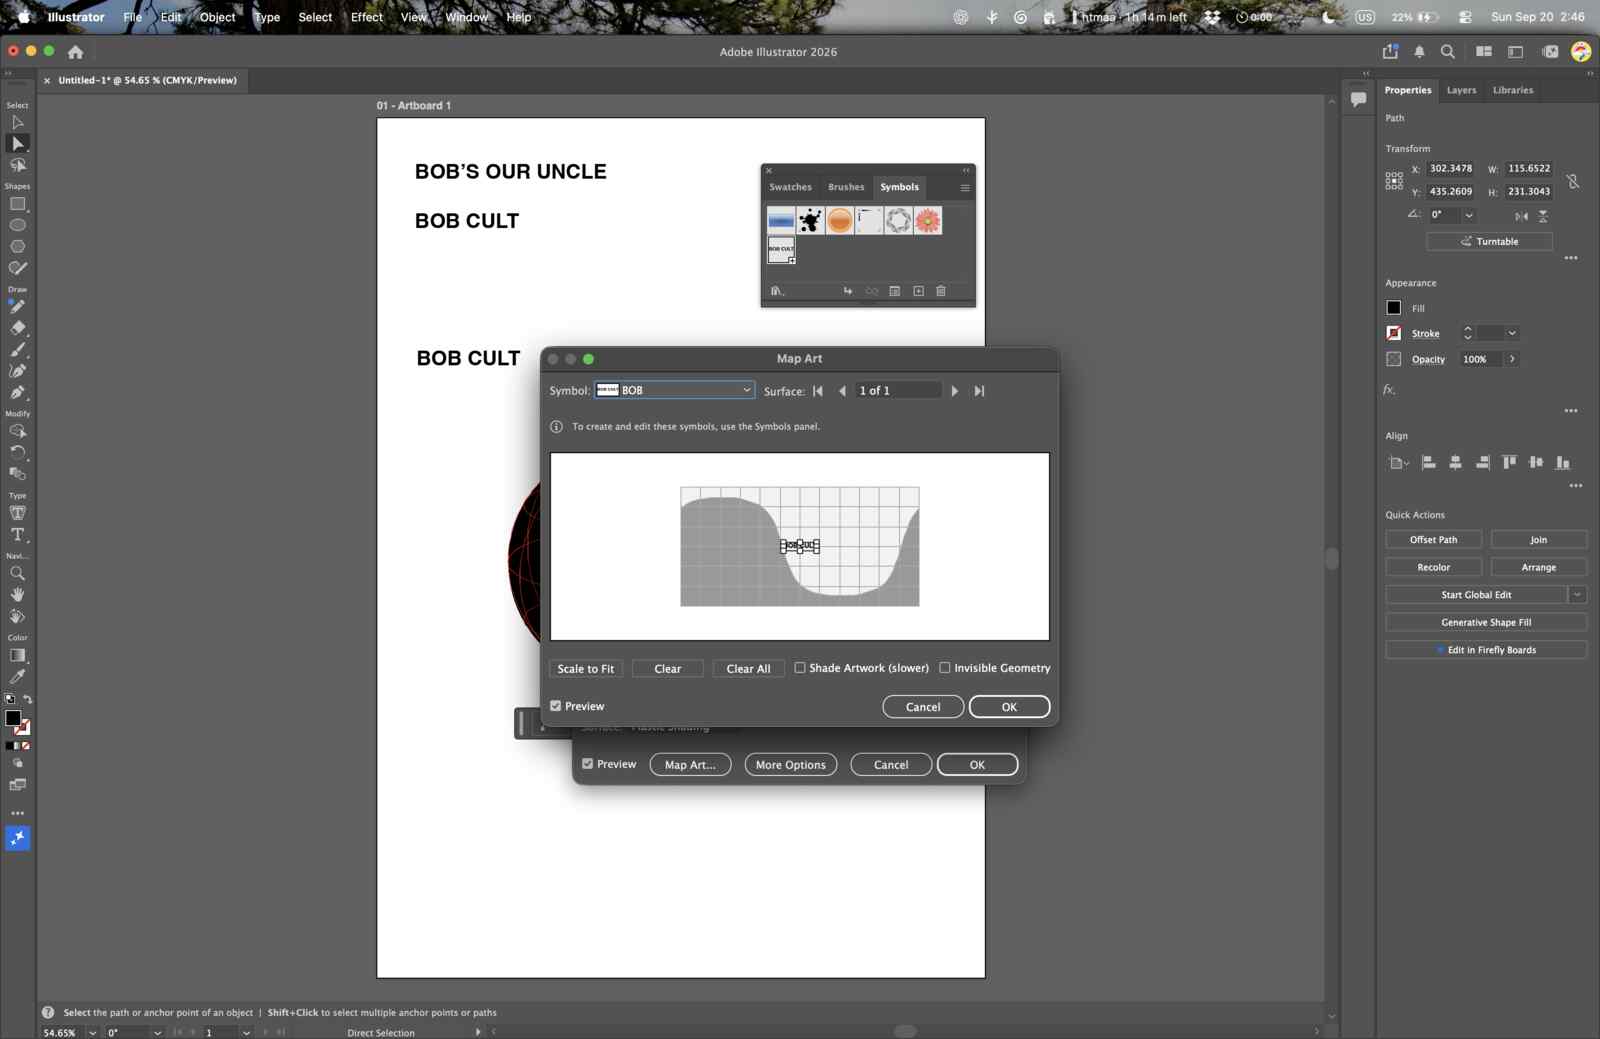
Task: Click Clear All button
Action: tap(748, 669)
